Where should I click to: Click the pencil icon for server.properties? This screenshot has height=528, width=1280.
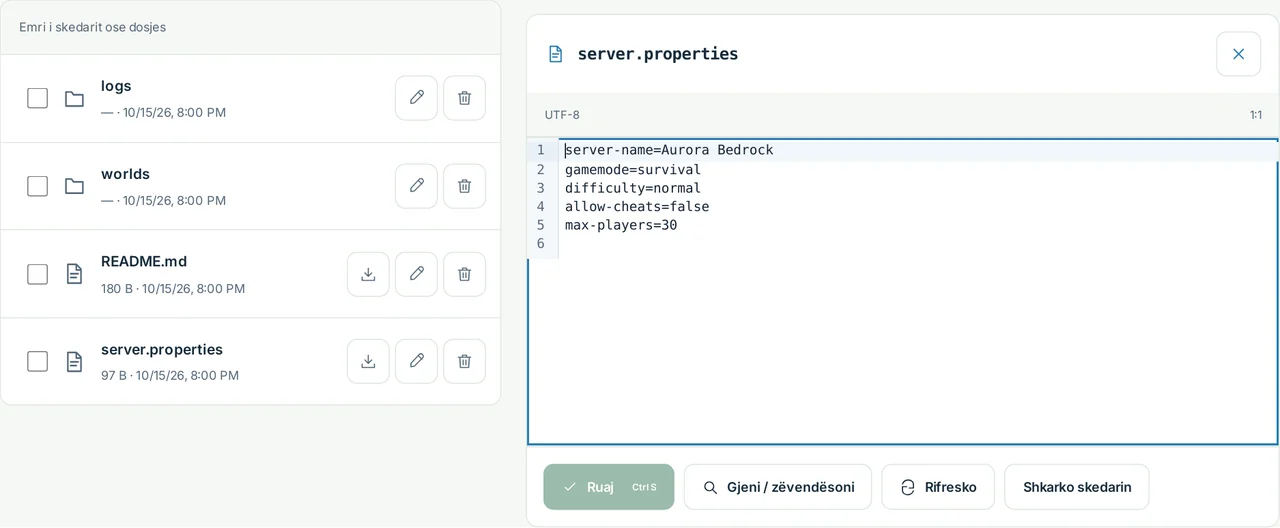(416, 361)
